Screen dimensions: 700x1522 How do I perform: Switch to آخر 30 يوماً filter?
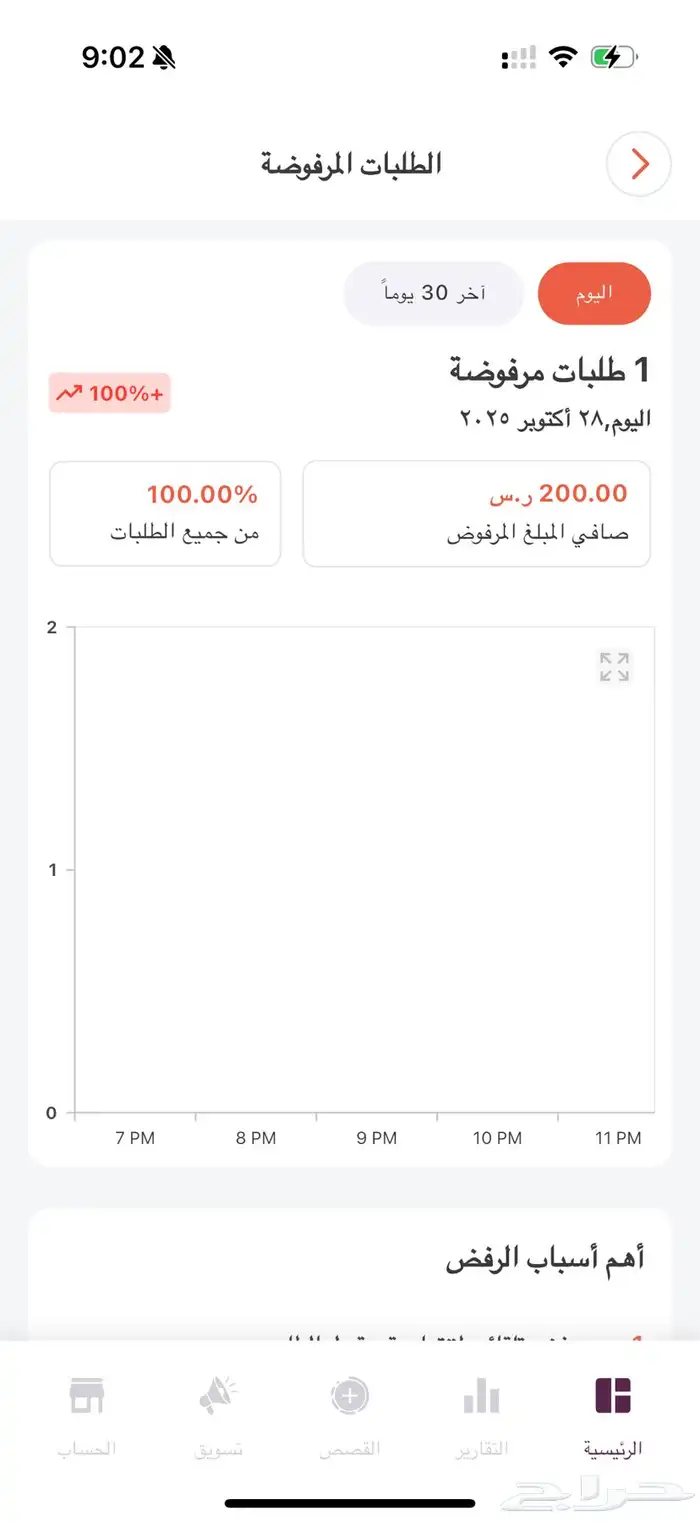click(434, 293)
